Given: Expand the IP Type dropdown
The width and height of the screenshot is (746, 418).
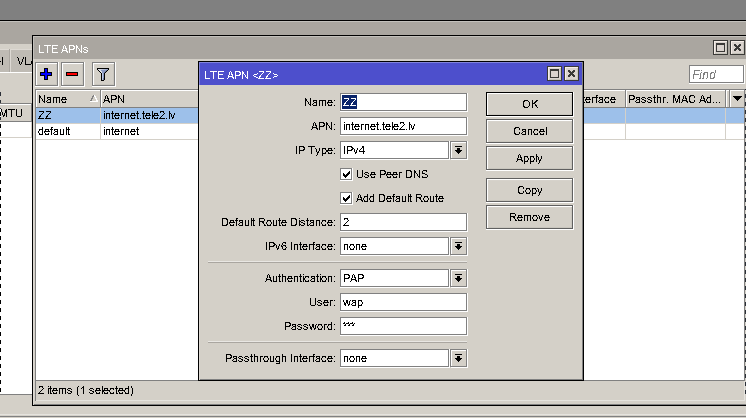Looking at the screenshot, I should 458,150.
